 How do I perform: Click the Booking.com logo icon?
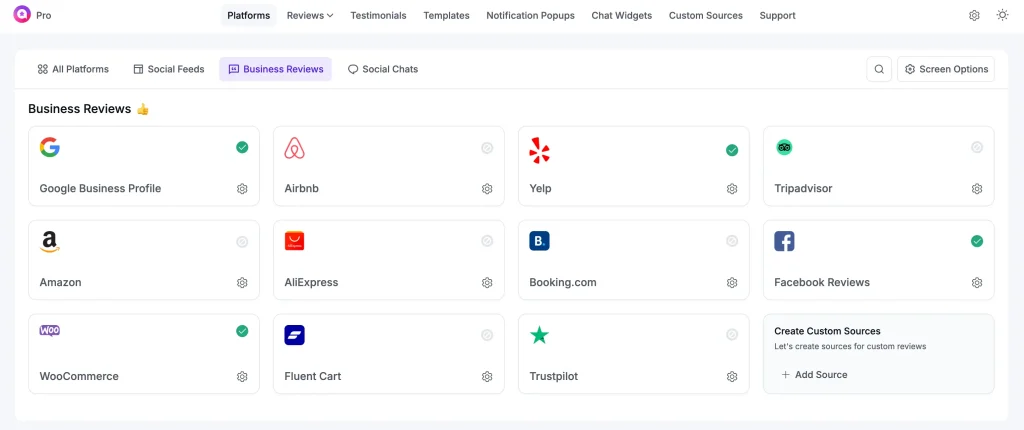tap(539, 241)
